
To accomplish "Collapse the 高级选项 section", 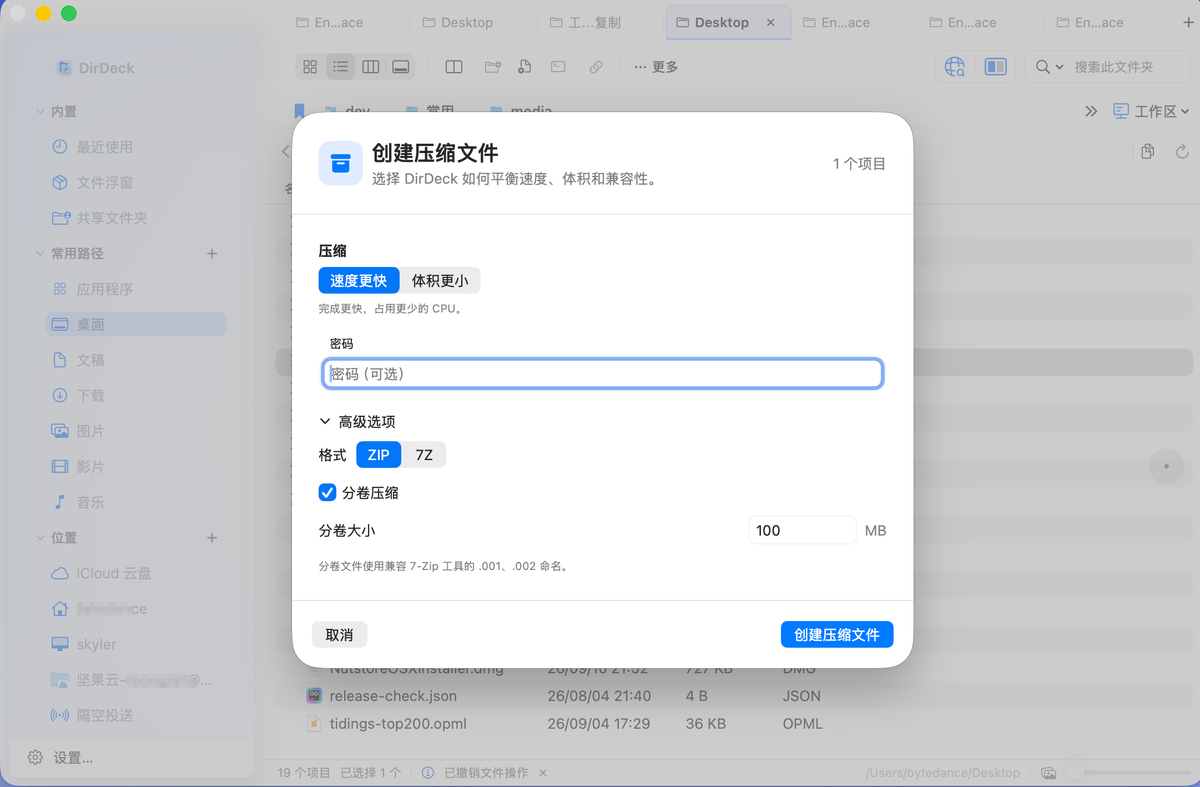I will 326,422.
